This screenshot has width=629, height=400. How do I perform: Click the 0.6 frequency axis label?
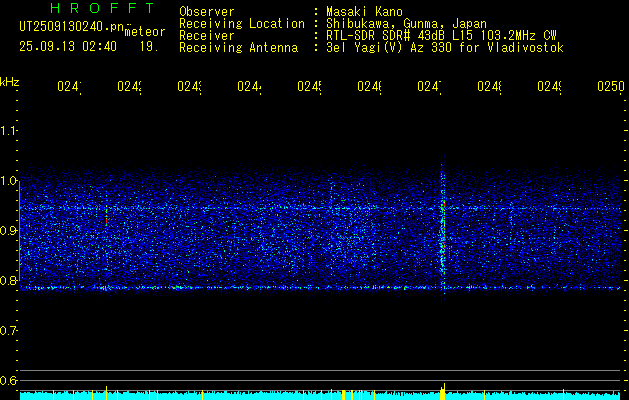click(x=8, y=380)
